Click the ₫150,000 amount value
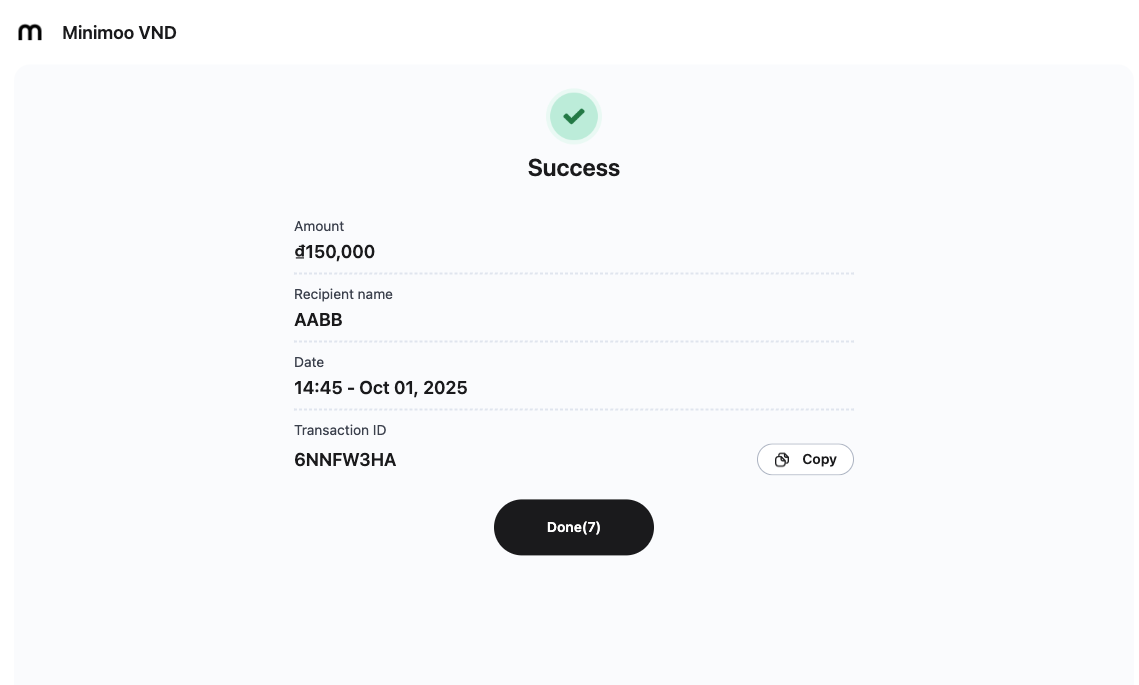Image resolution: width=1139 pixels, height=685 pixels. click(x=334, y=252)
